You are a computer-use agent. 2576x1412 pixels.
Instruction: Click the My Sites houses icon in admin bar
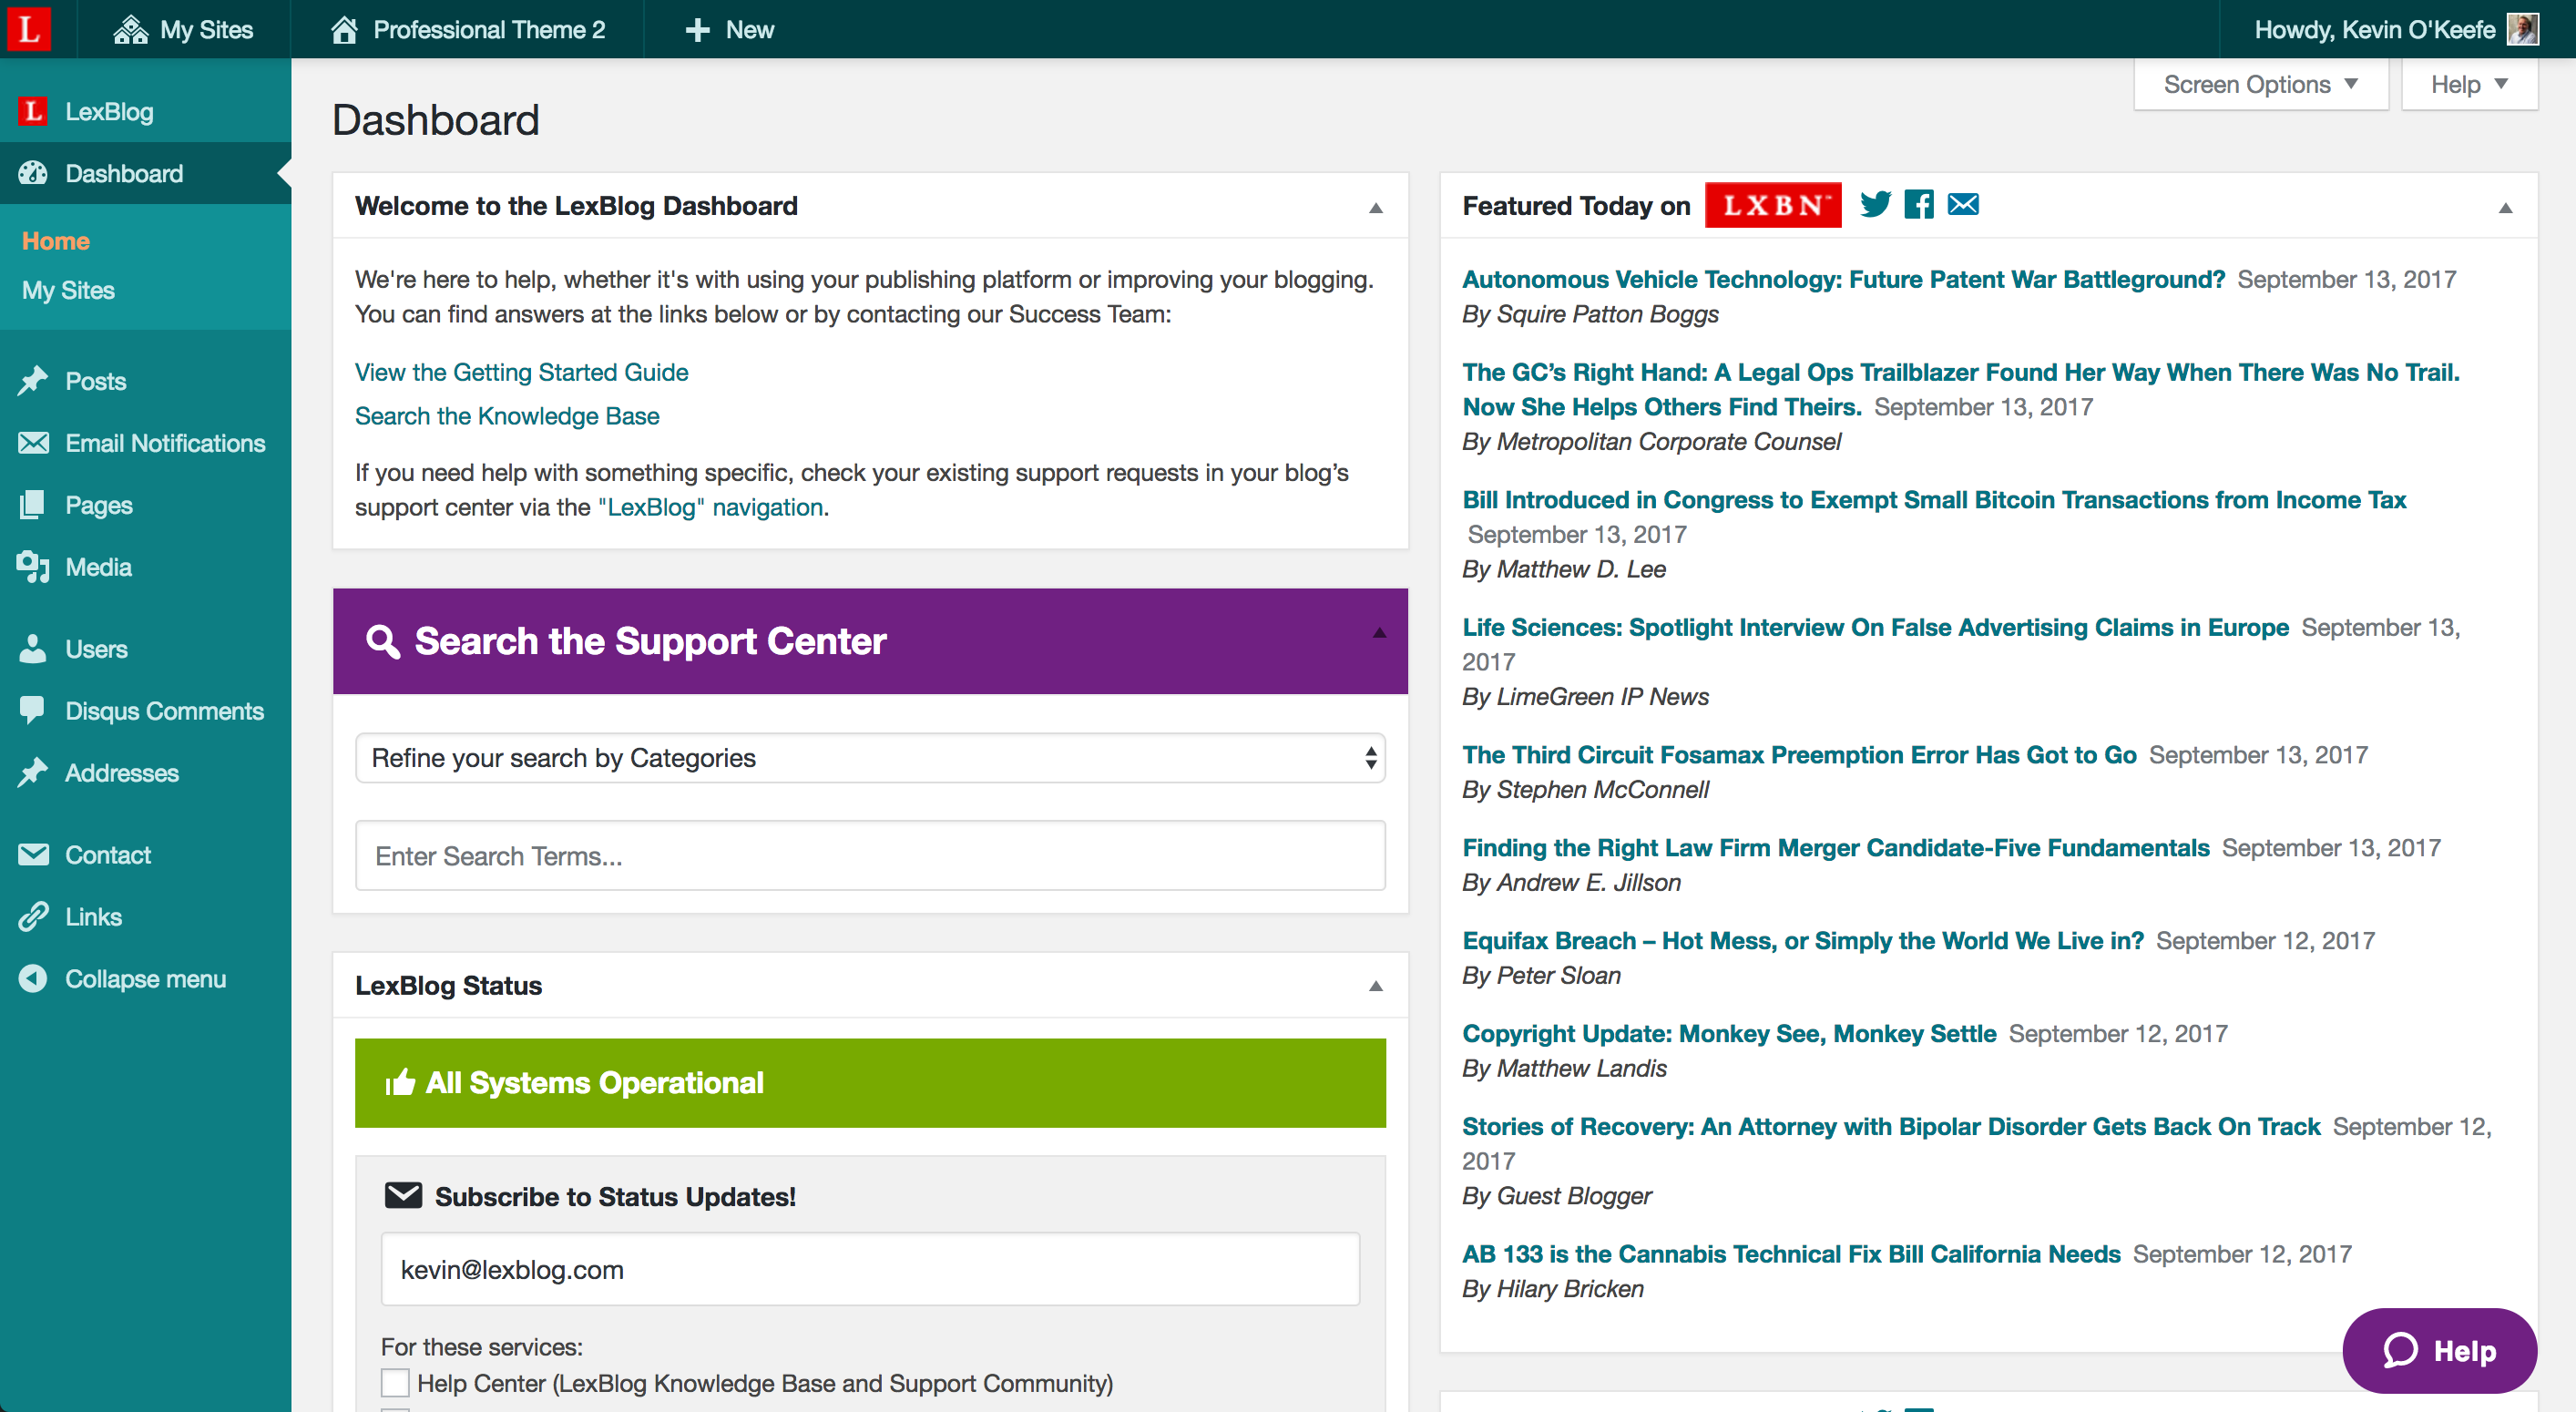(130, 30)
